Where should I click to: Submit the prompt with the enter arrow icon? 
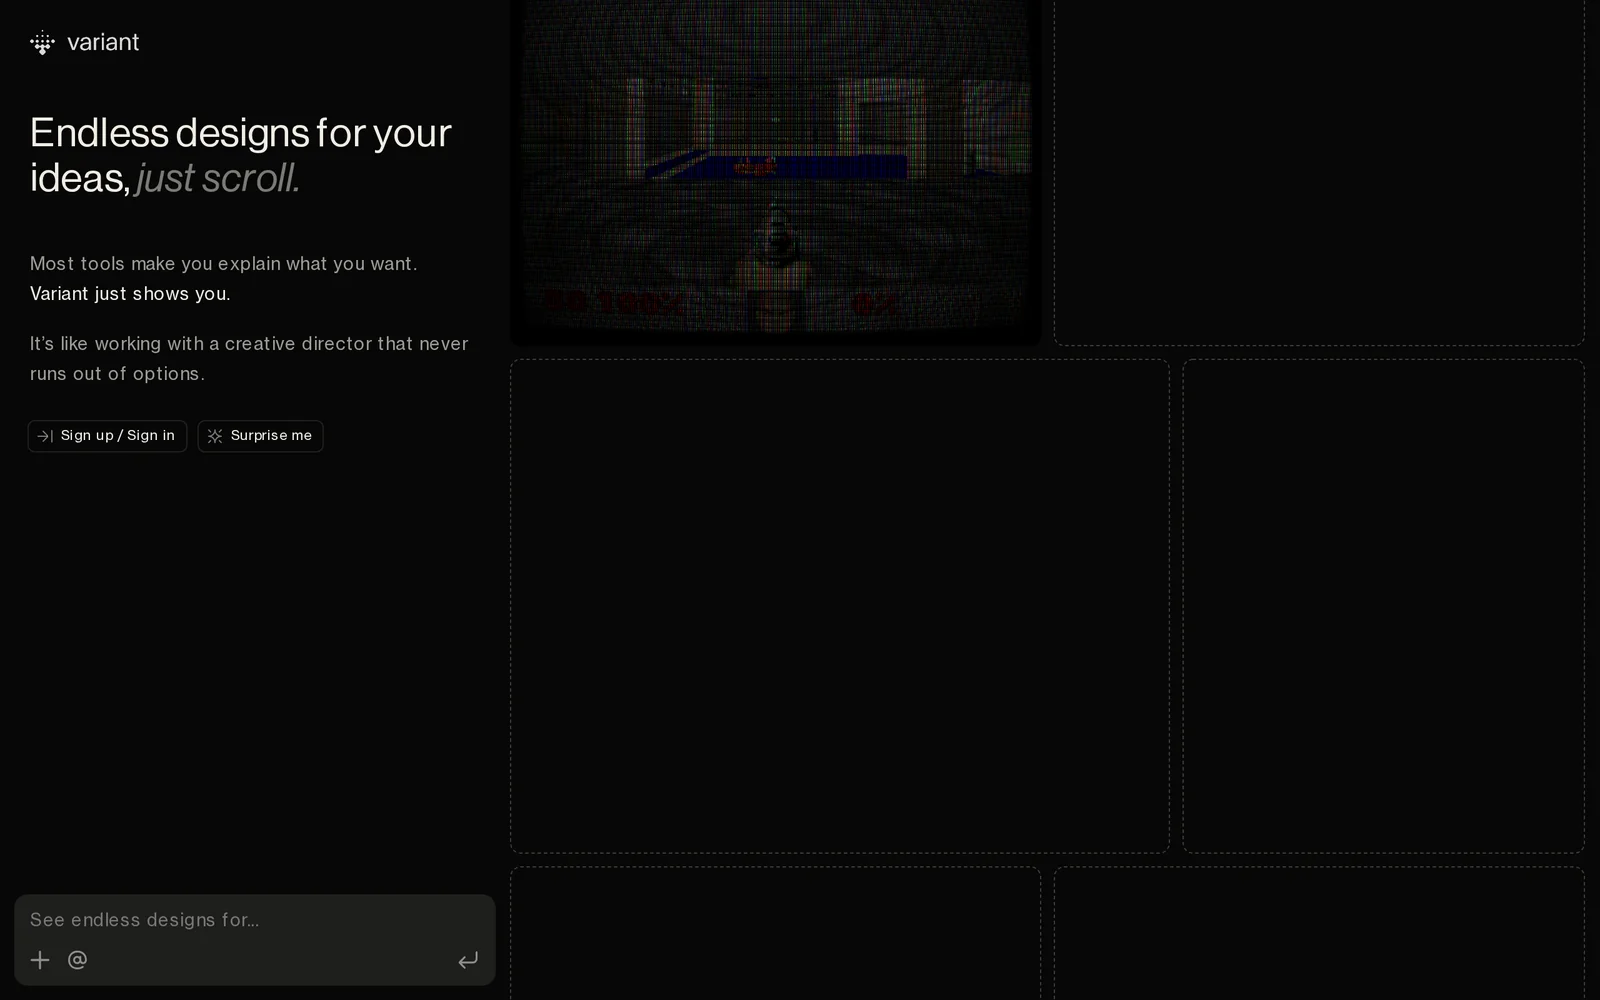tap(467, 960)
